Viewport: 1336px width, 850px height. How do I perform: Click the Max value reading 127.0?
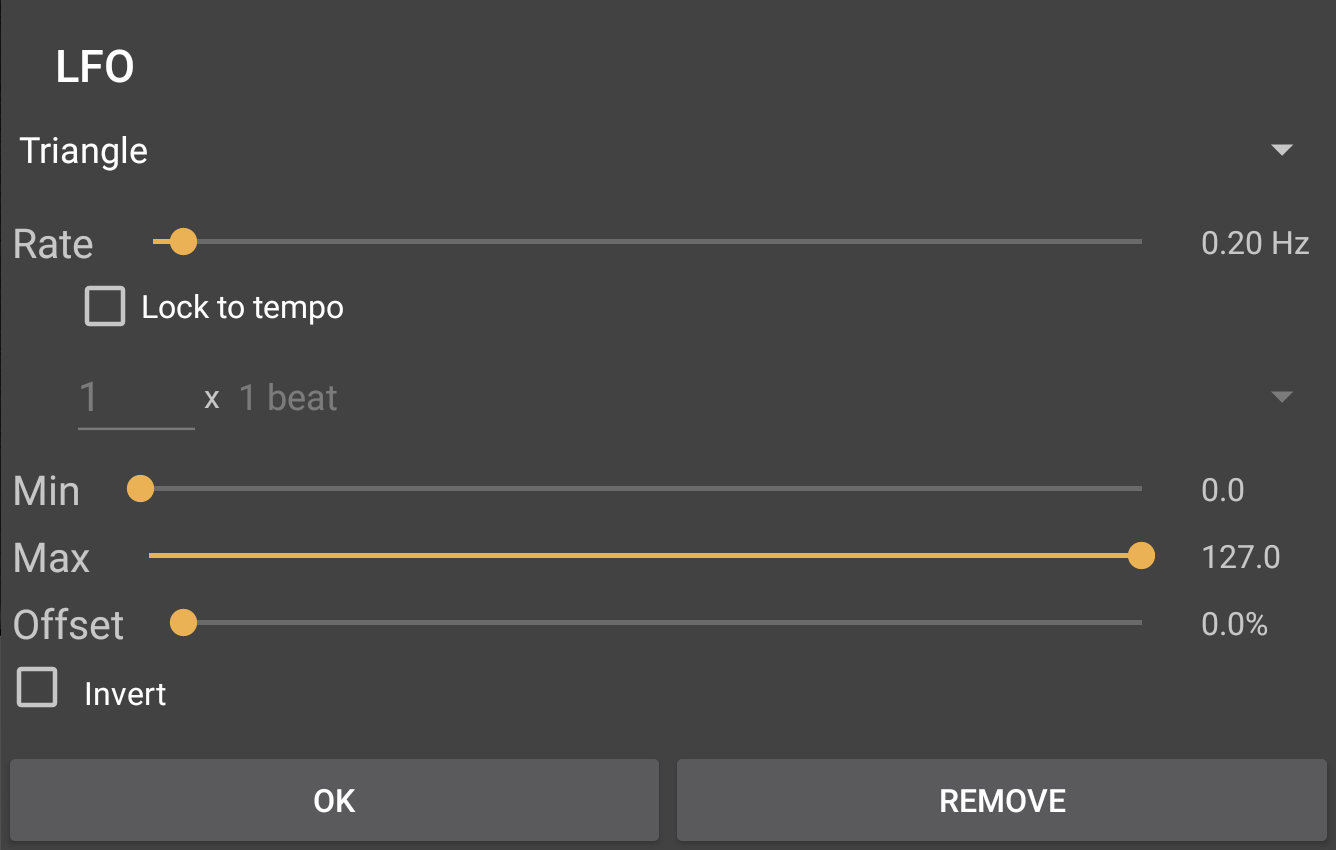tap(1240, 557)
